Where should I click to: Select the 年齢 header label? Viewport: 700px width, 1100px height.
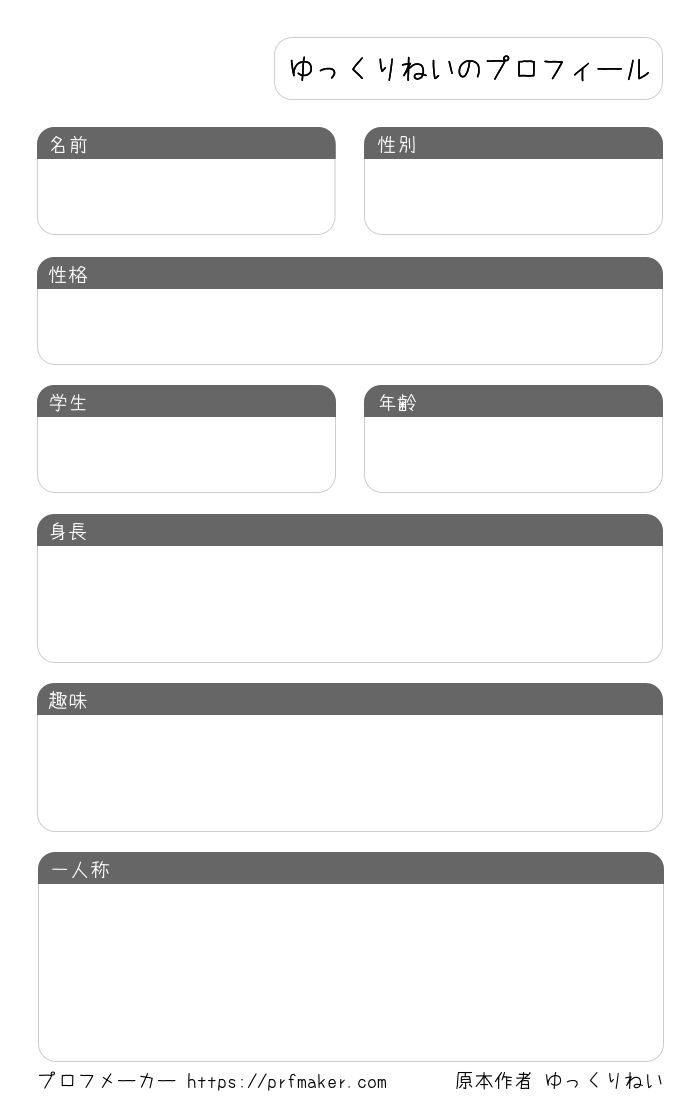(x=398, y=403)
